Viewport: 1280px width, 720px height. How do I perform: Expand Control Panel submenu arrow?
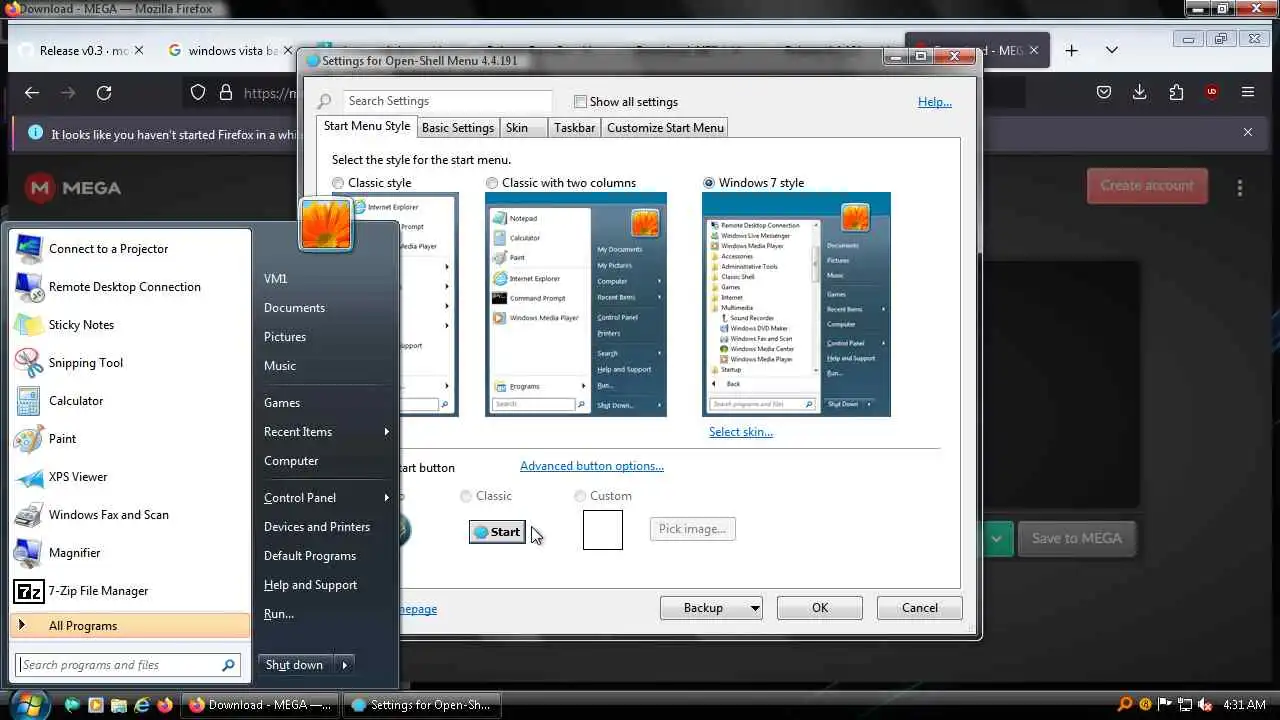coord(386,498)
